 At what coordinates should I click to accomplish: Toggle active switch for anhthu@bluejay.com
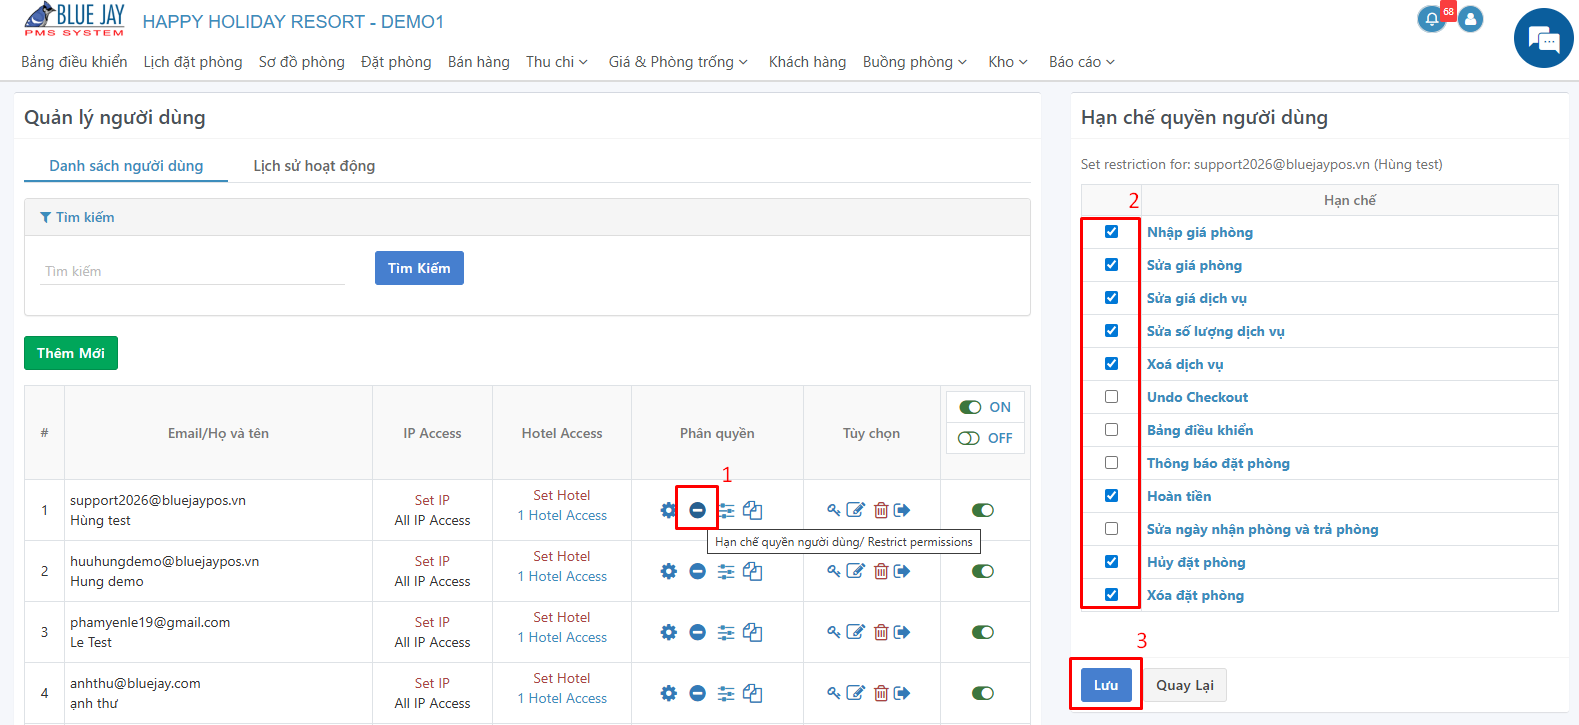coord(983,693)
